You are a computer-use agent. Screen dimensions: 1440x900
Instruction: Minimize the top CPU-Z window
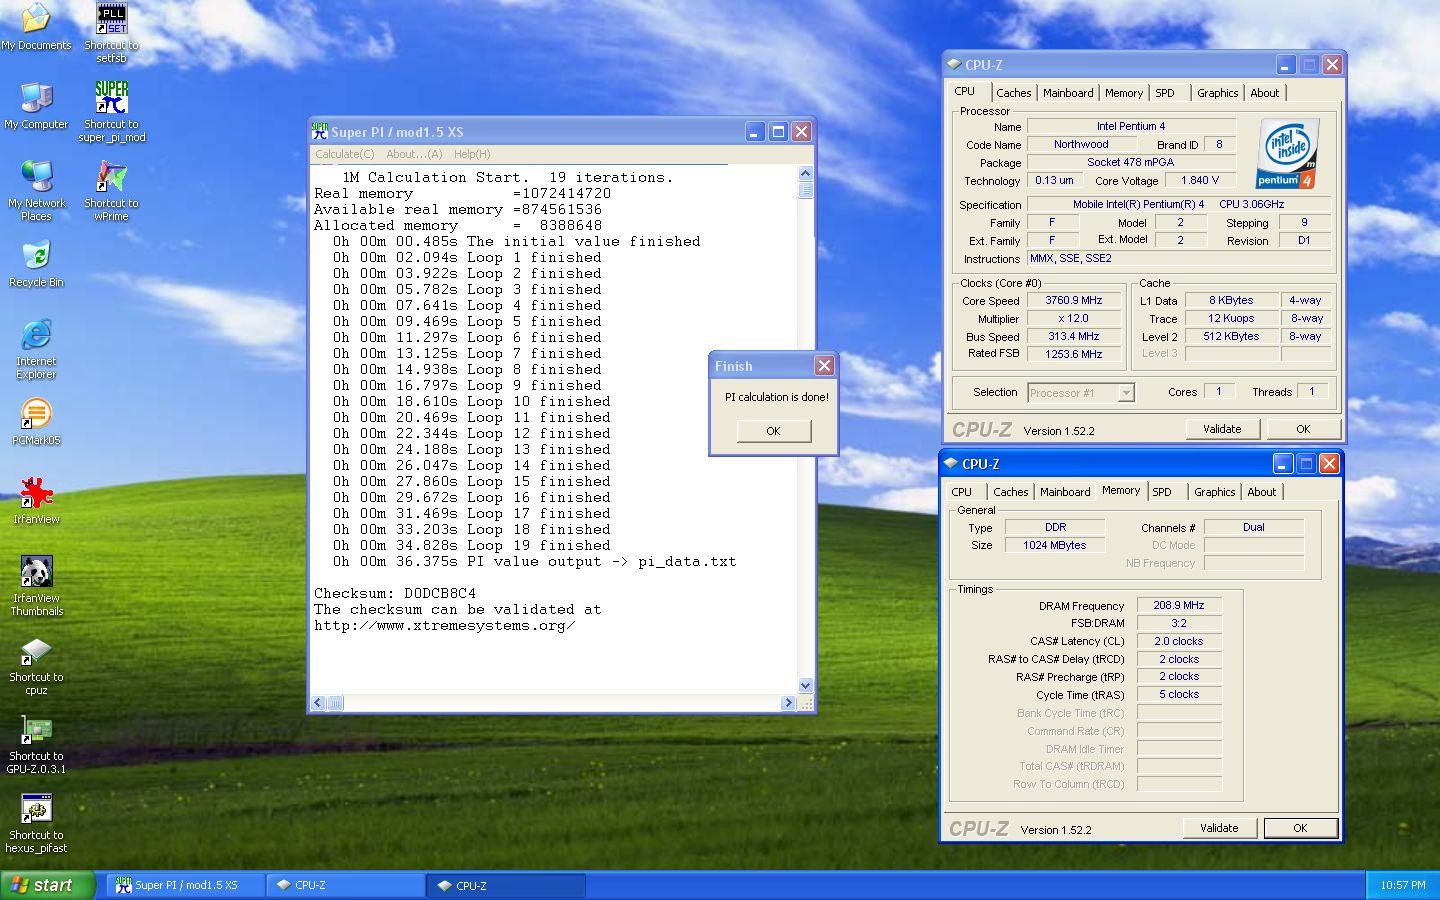tap(1285, 64)
